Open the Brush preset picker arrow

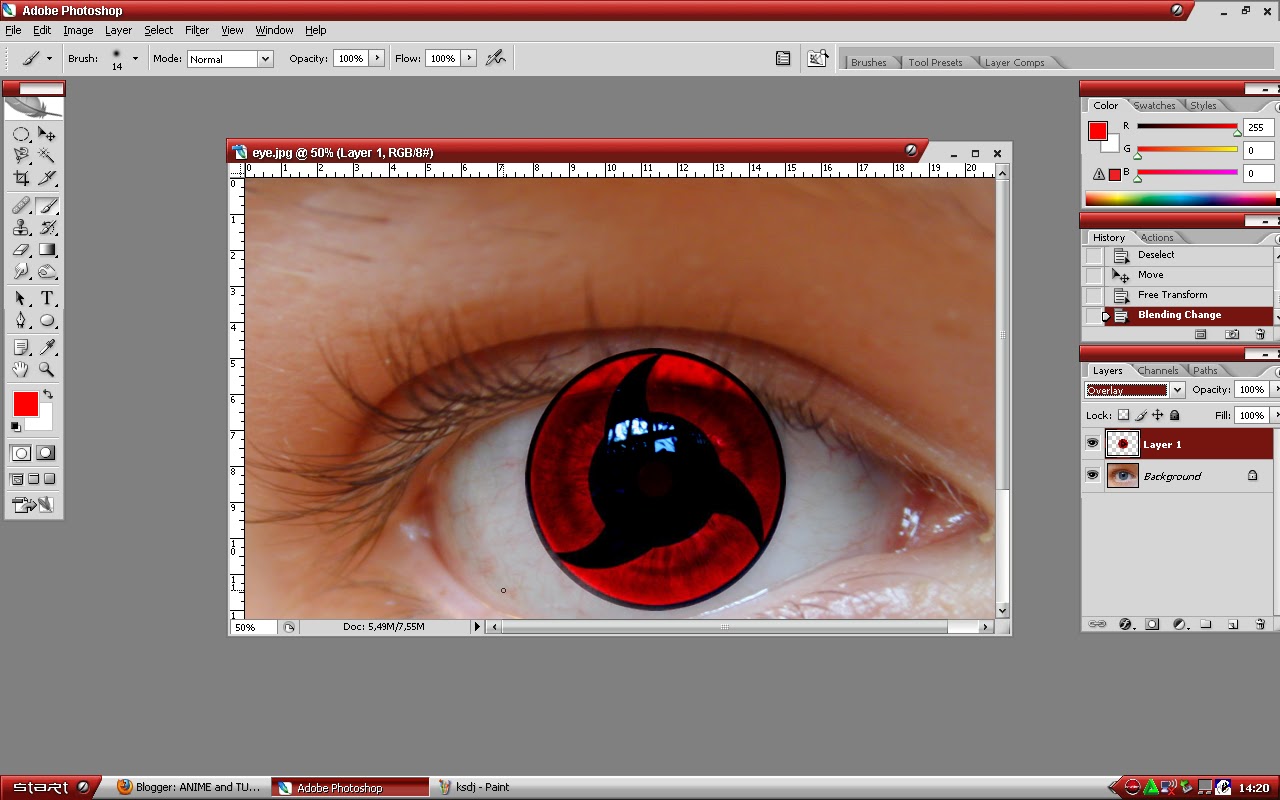135,58
